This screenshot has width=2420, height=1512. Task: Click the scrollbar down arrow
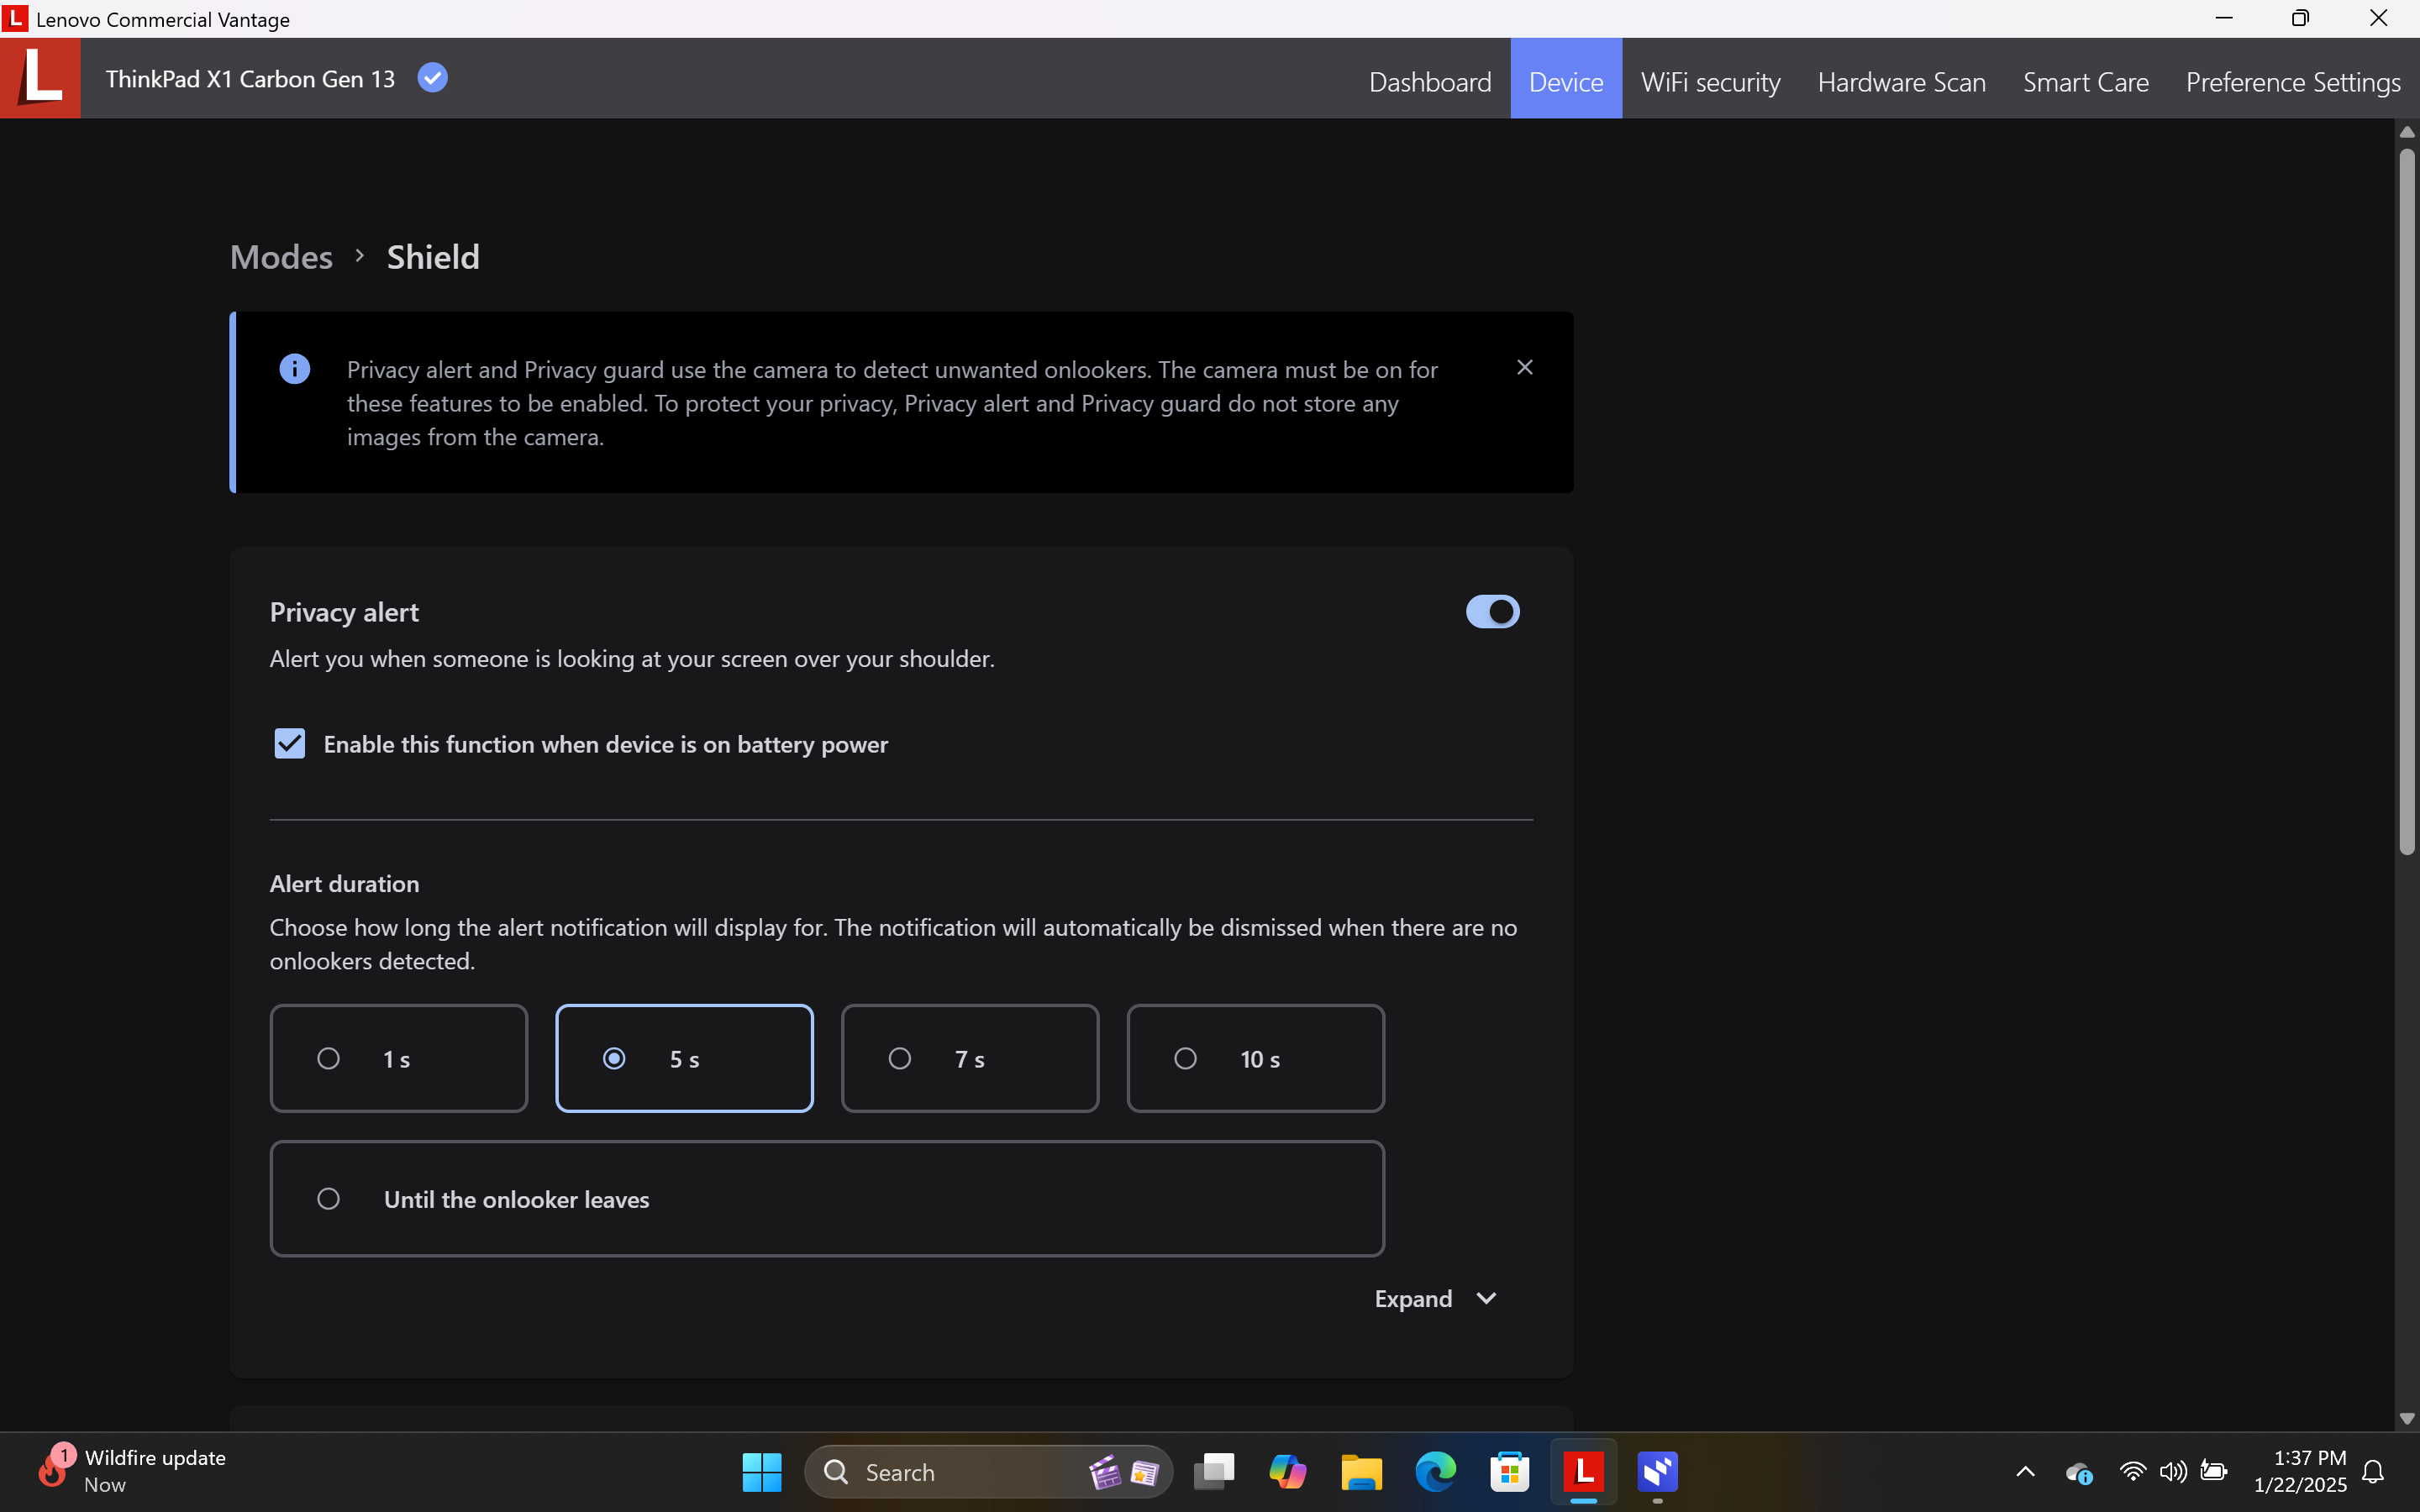[2407, 1419]
